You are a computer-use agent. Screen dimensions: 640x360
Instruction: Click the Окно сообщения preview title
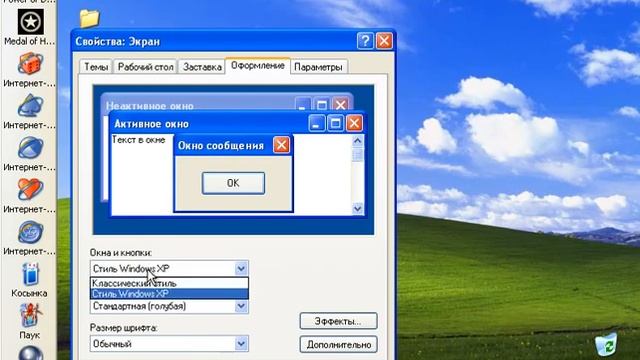pos(221,146)
